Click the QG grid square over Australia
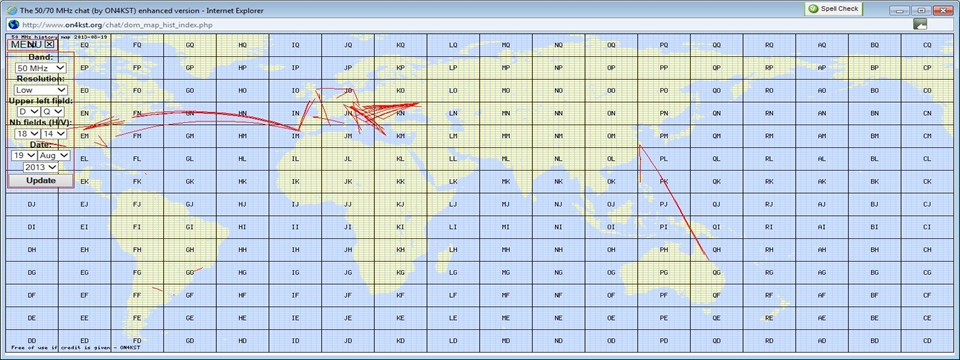 [716, 272]
